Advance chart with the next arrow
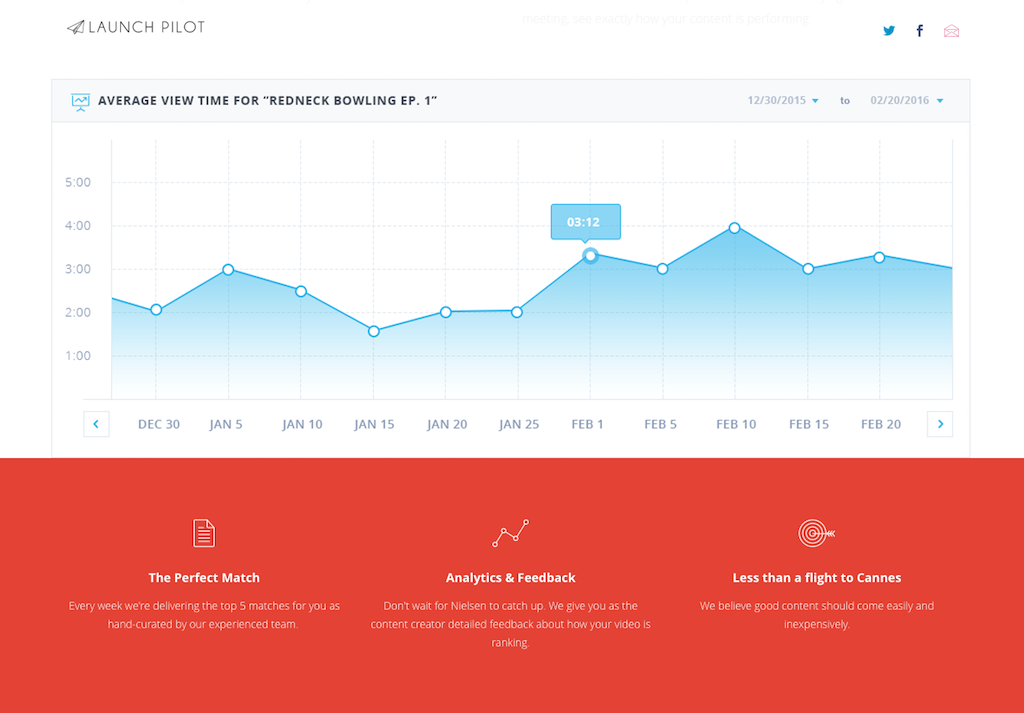The width and height of the screenshot is (1024, 713). pyautogui.click(x=940, y=424)
